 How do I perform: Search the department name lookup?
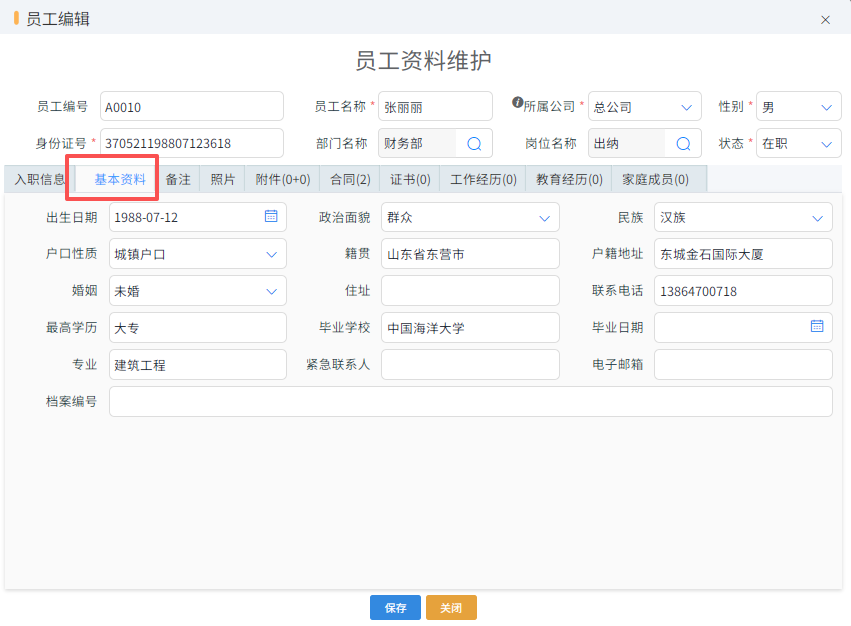pos(474,144)
